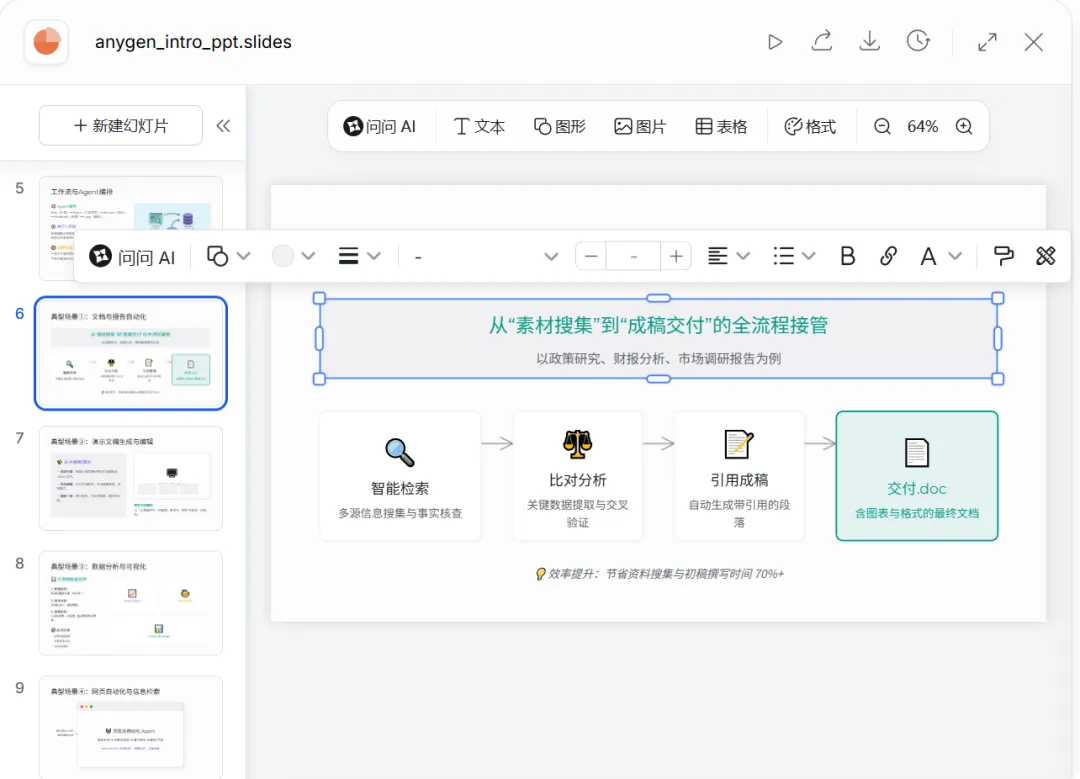
Task: Click the 引用成稿 notepad icon on slide
Action: (x=739, y=444)
